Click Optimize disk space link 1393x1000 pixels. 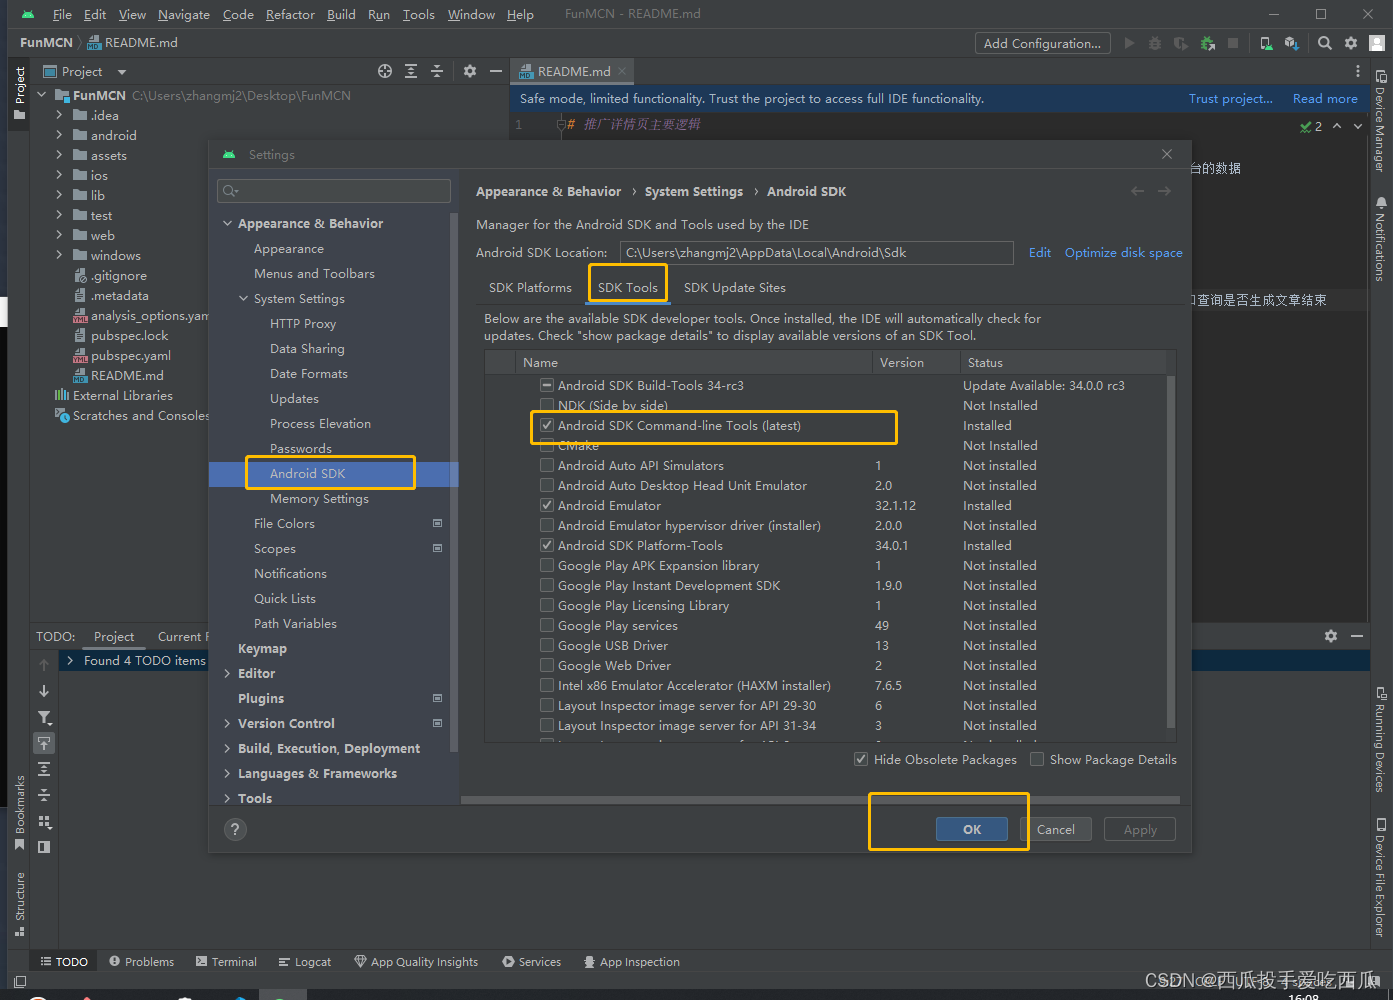[x=1123, y=252]
